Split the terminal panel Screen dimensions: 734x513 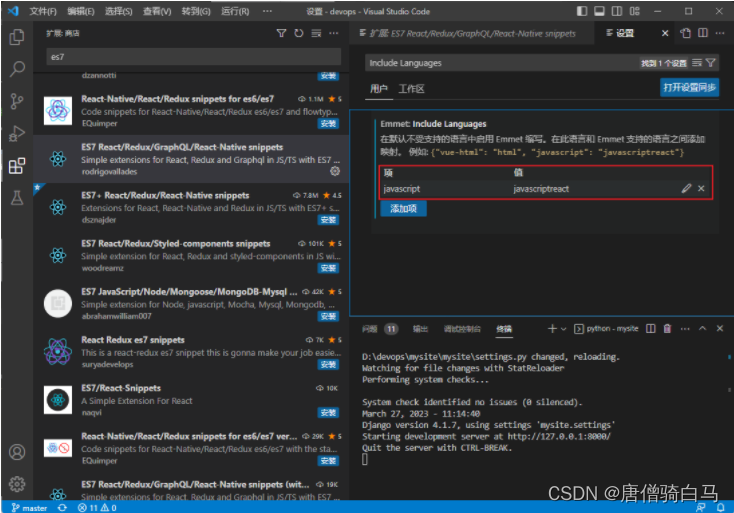[651, 329]
